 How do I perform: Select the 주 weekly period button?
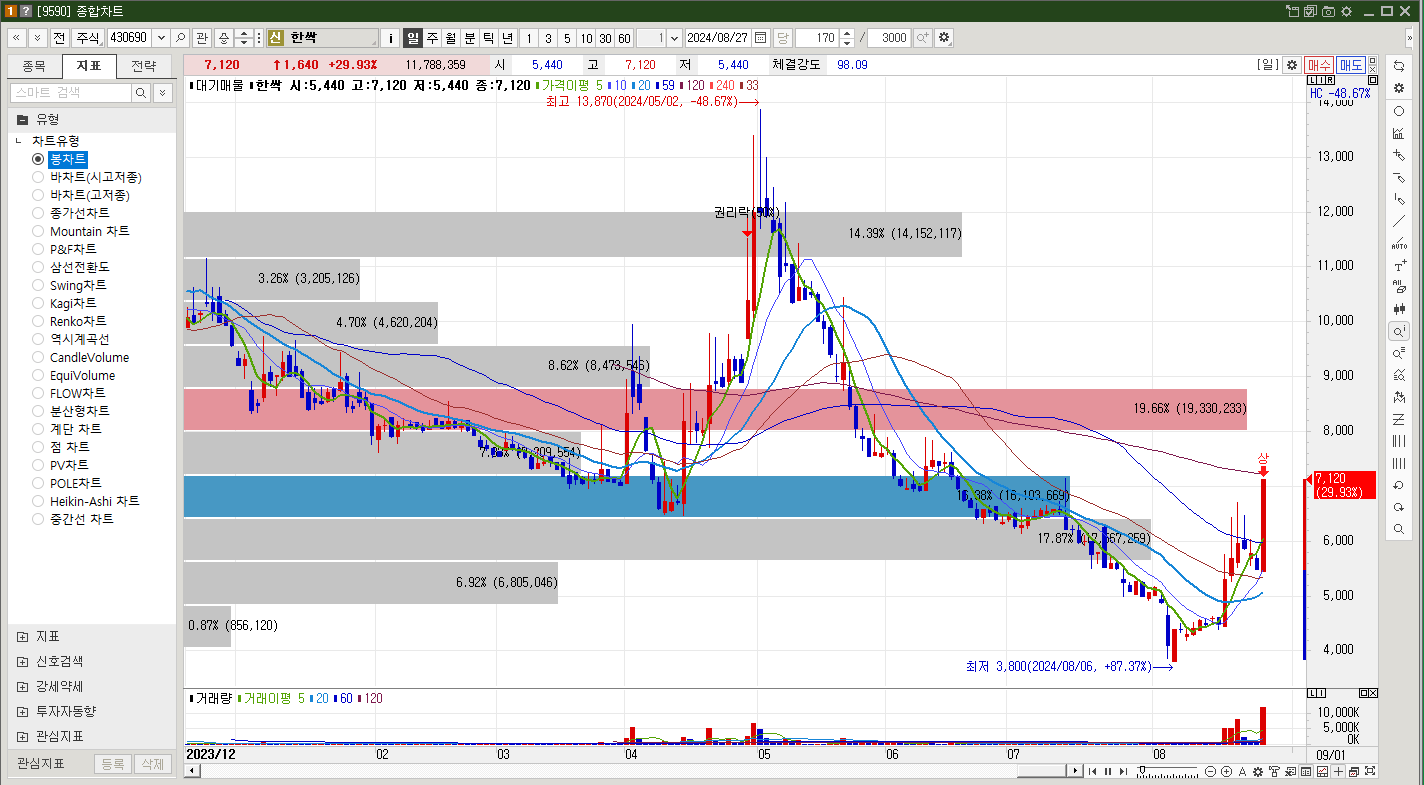[x=432, y=38]
